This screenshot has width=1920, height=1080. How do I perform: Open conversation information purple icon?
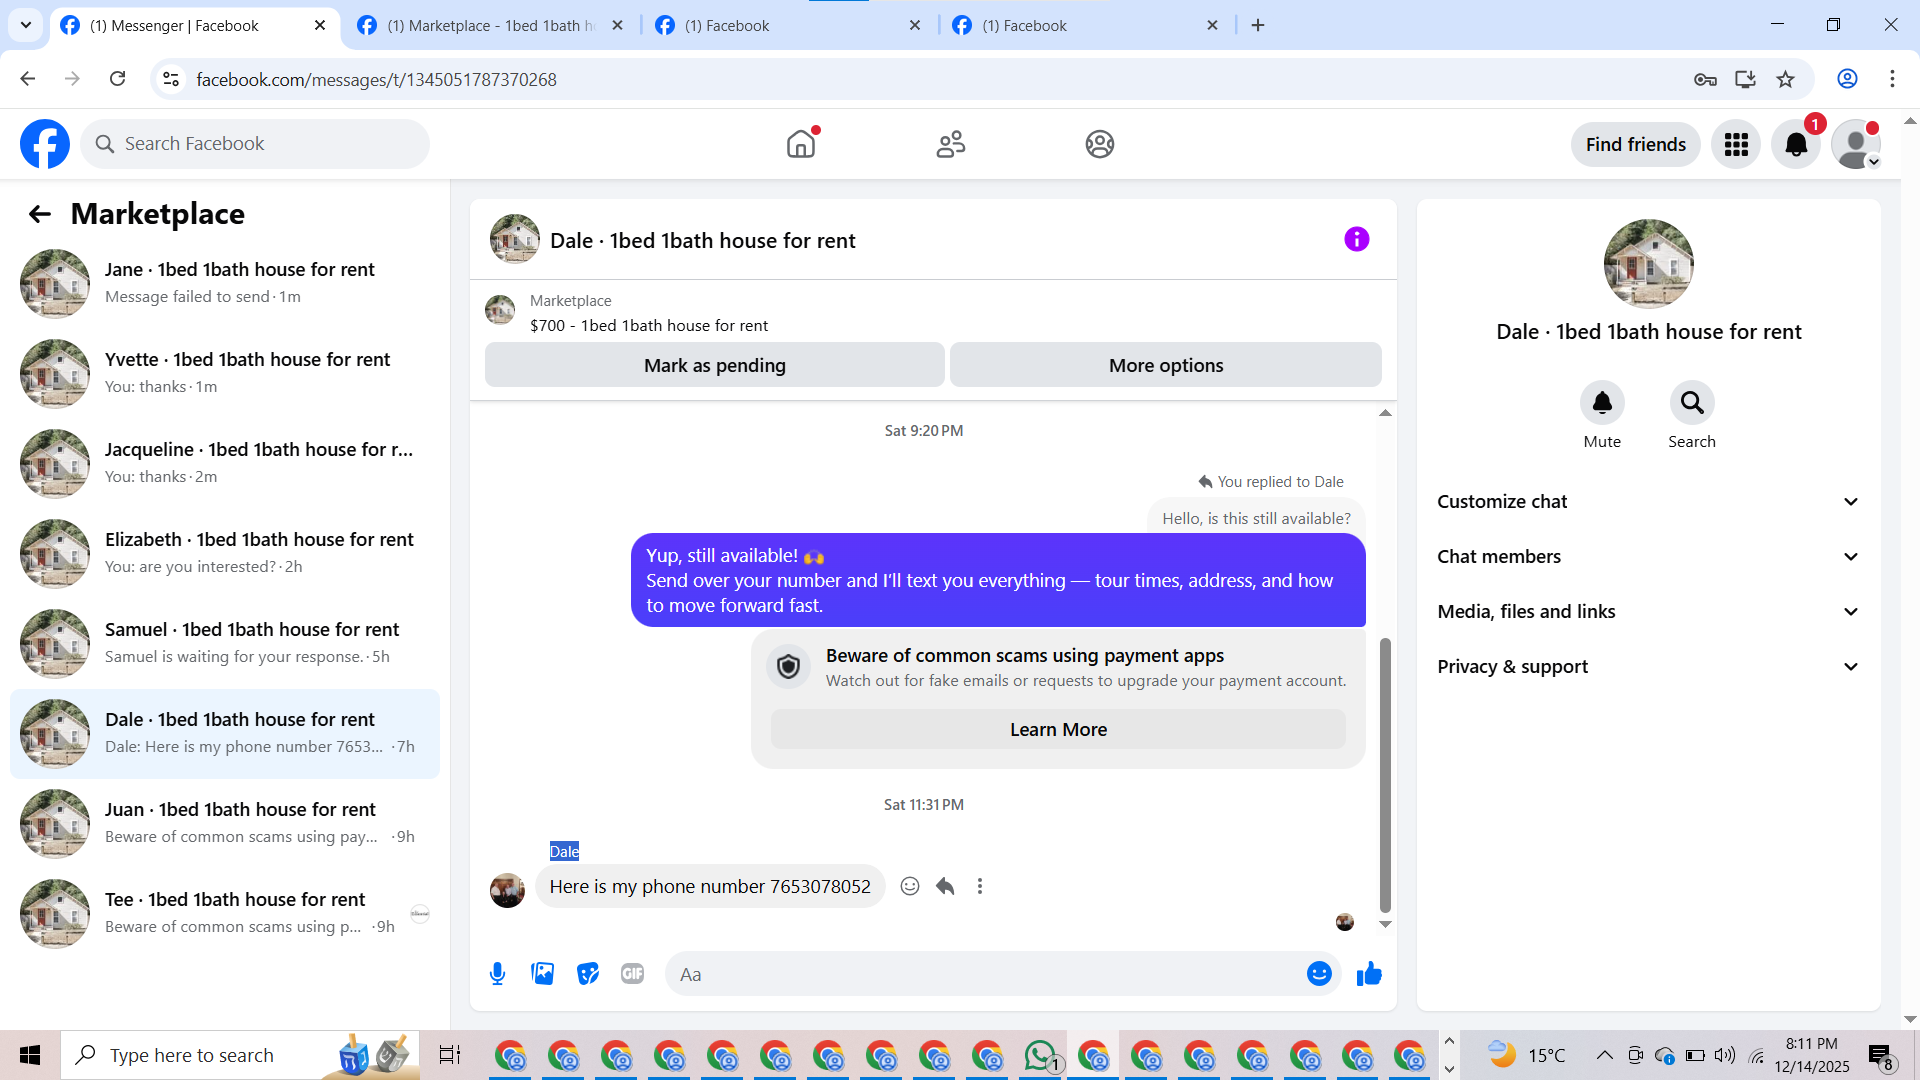point(1356,240)
